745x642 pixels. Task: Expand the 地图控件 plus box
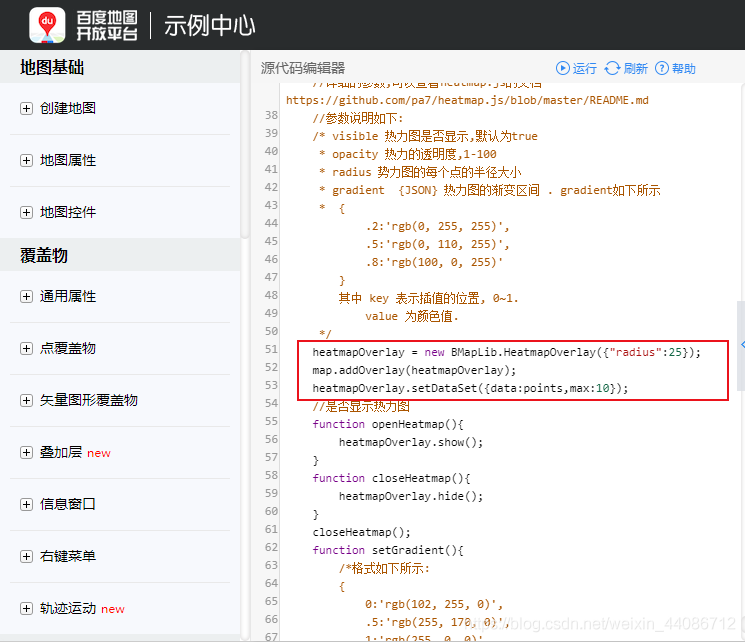26,212
